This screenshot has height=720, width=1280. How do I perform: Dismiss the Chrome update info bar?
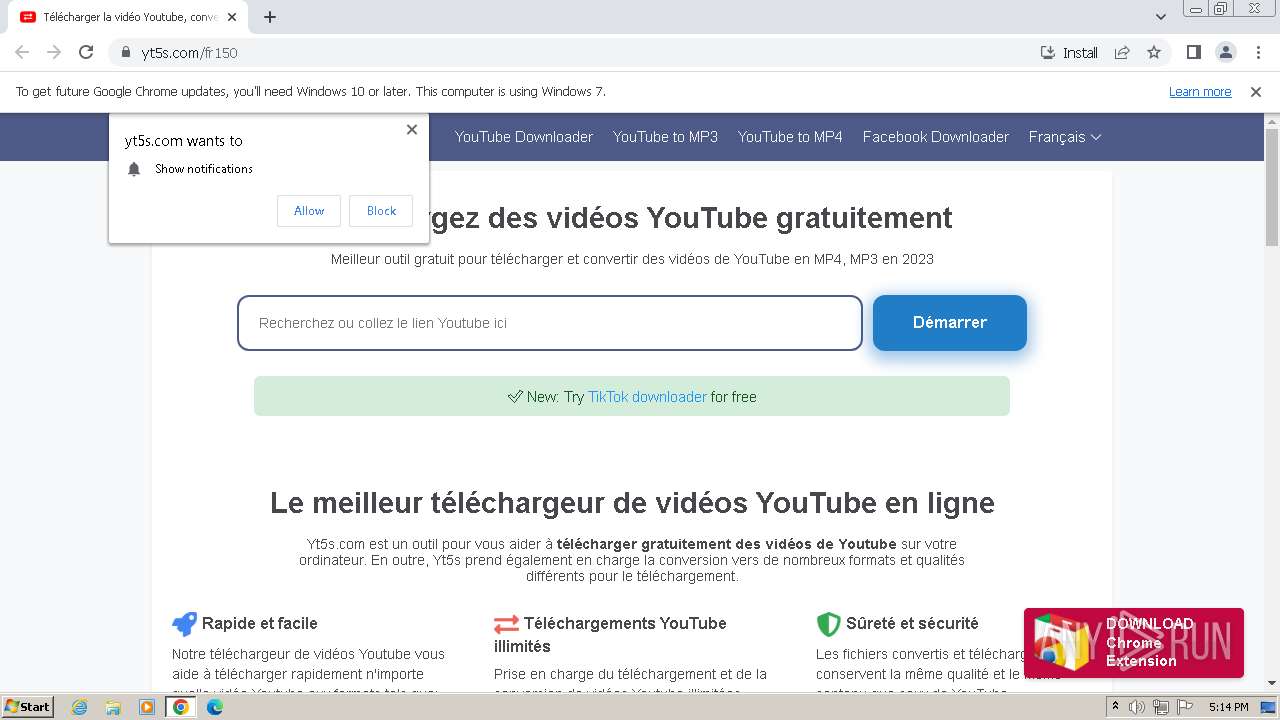(x=1256, y=92)
